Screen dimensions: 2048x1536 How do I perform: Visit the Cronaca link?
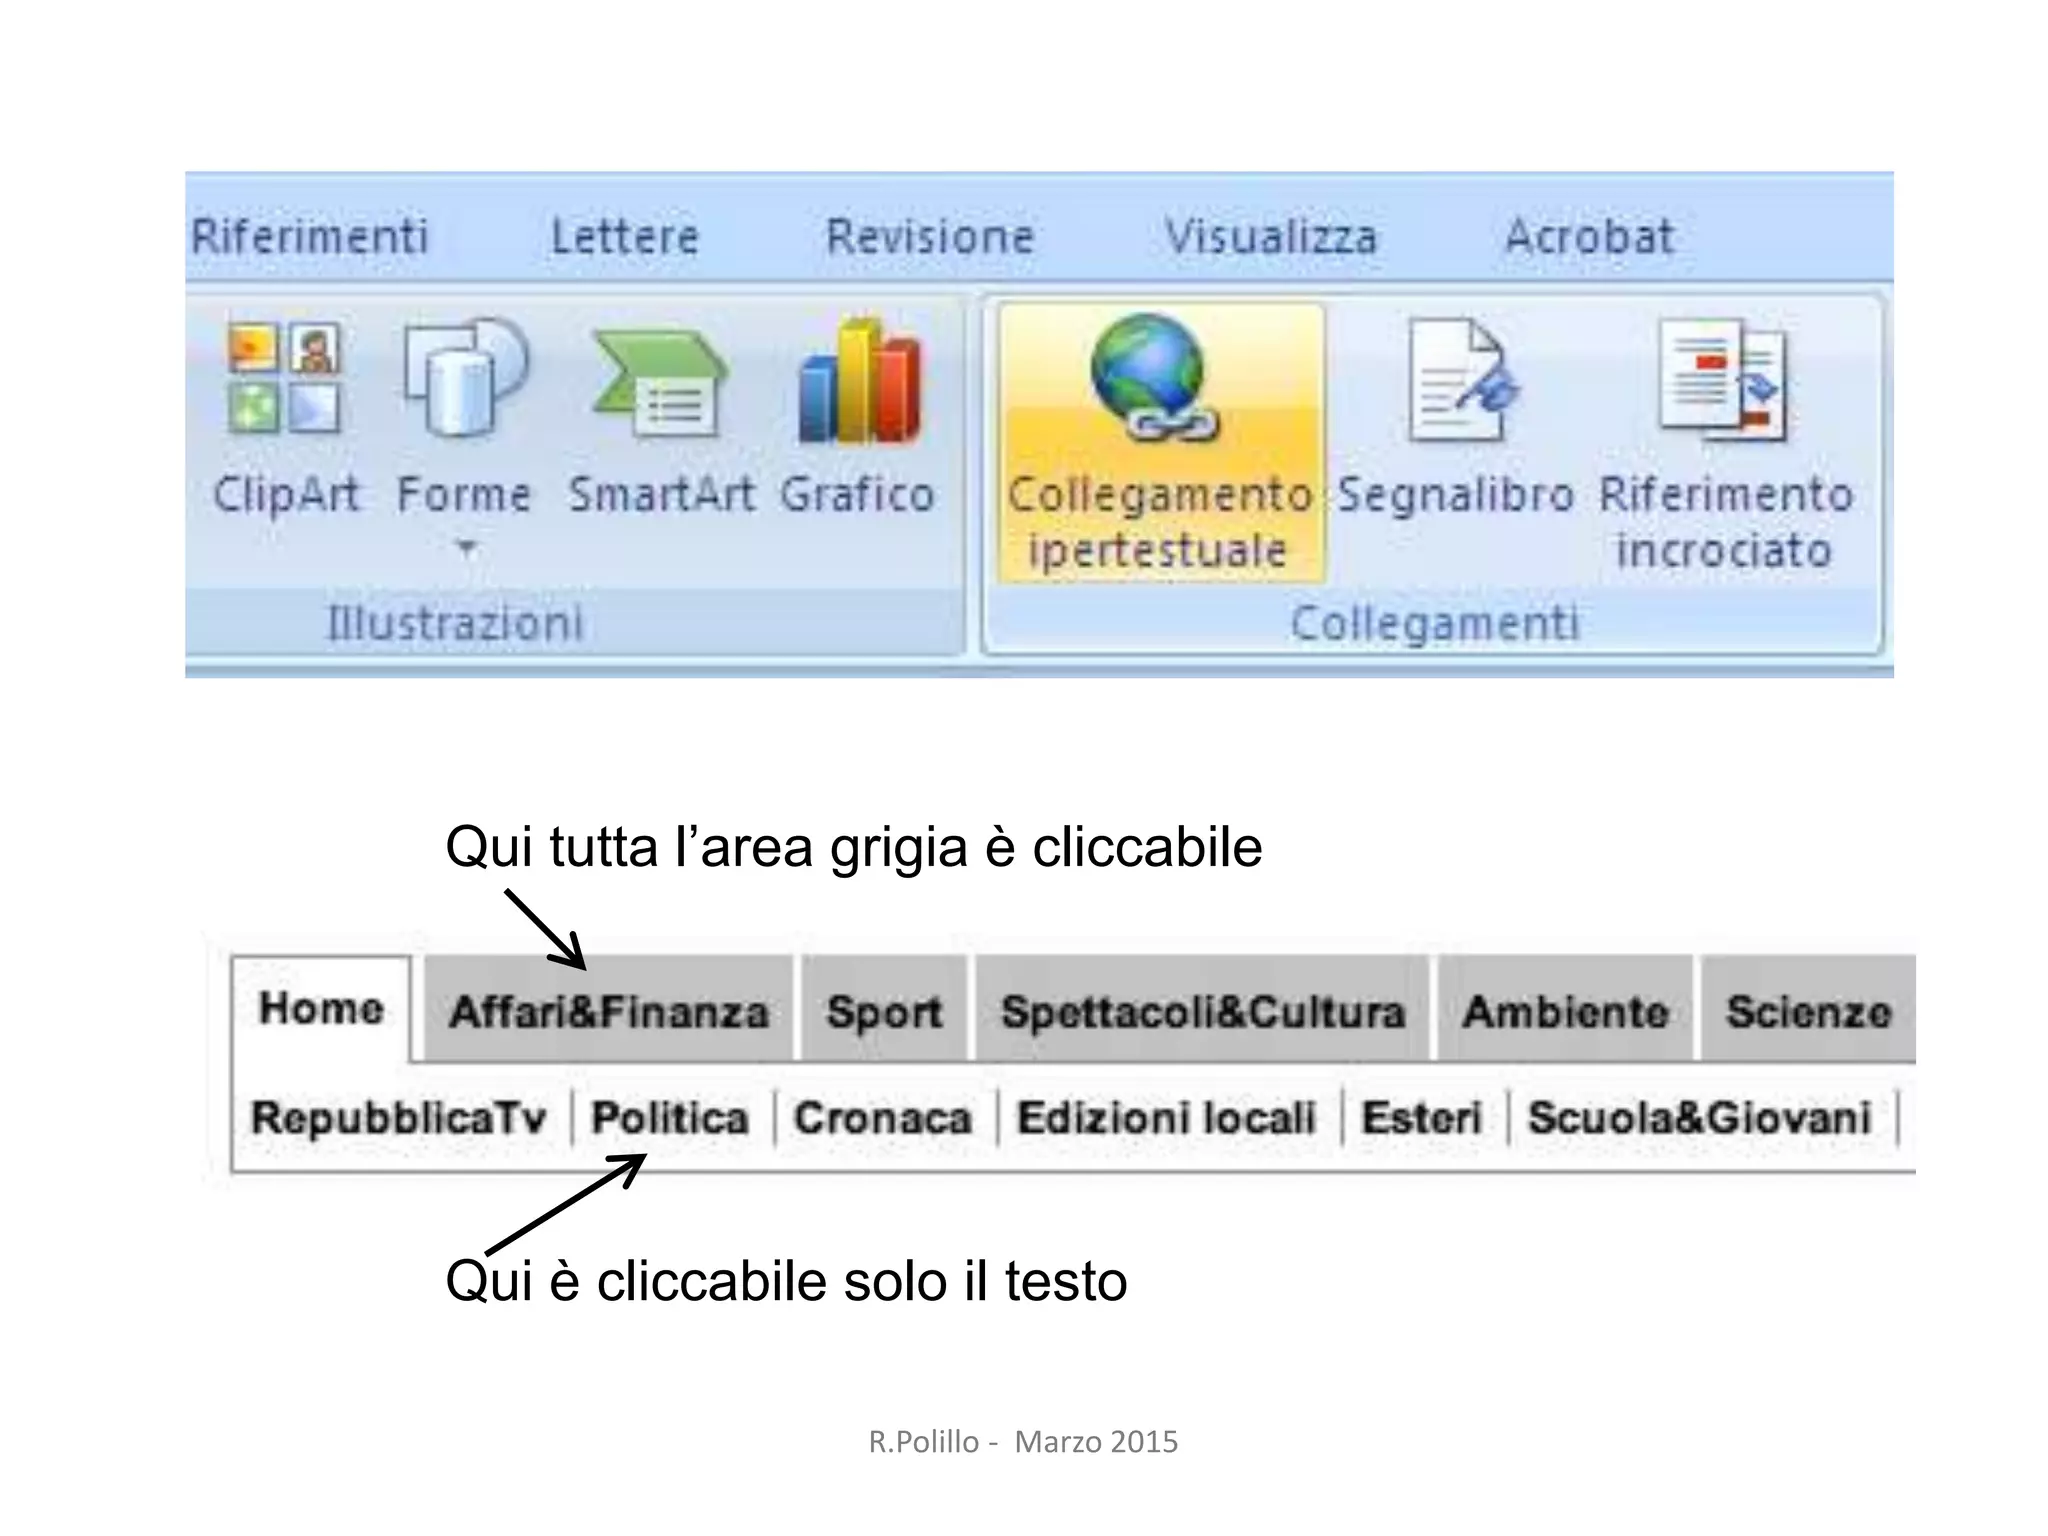coord(883,1117)
